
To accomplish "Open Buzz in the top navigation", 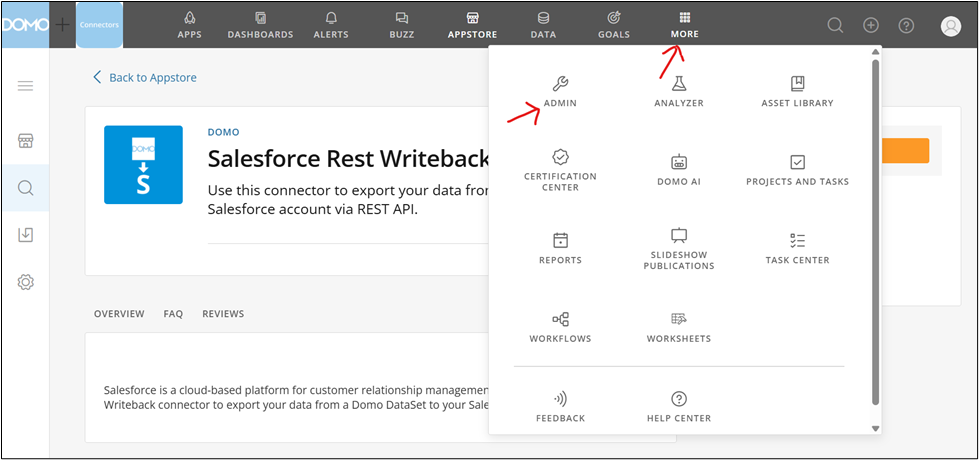I will pyautogui.click(x=401, y=26).
